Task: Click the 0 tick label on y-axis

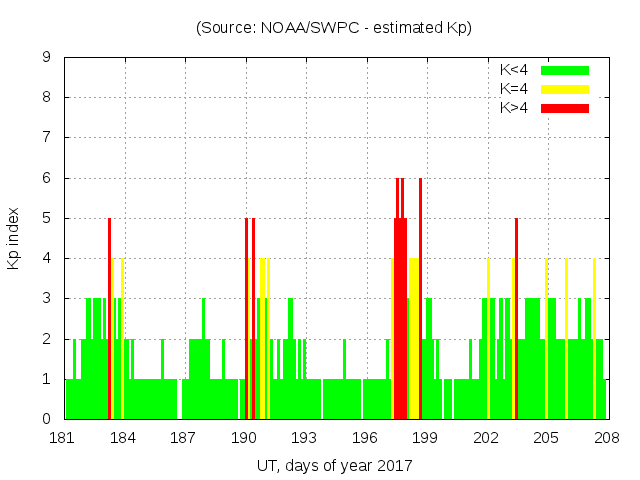Action: click(x=46, y=419)
